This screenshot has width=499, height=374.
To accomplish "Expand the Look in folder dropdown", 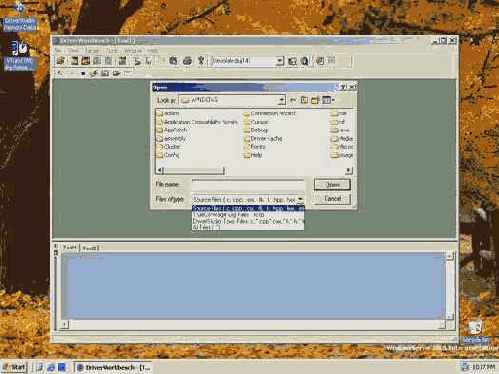I will coord(281,100).
